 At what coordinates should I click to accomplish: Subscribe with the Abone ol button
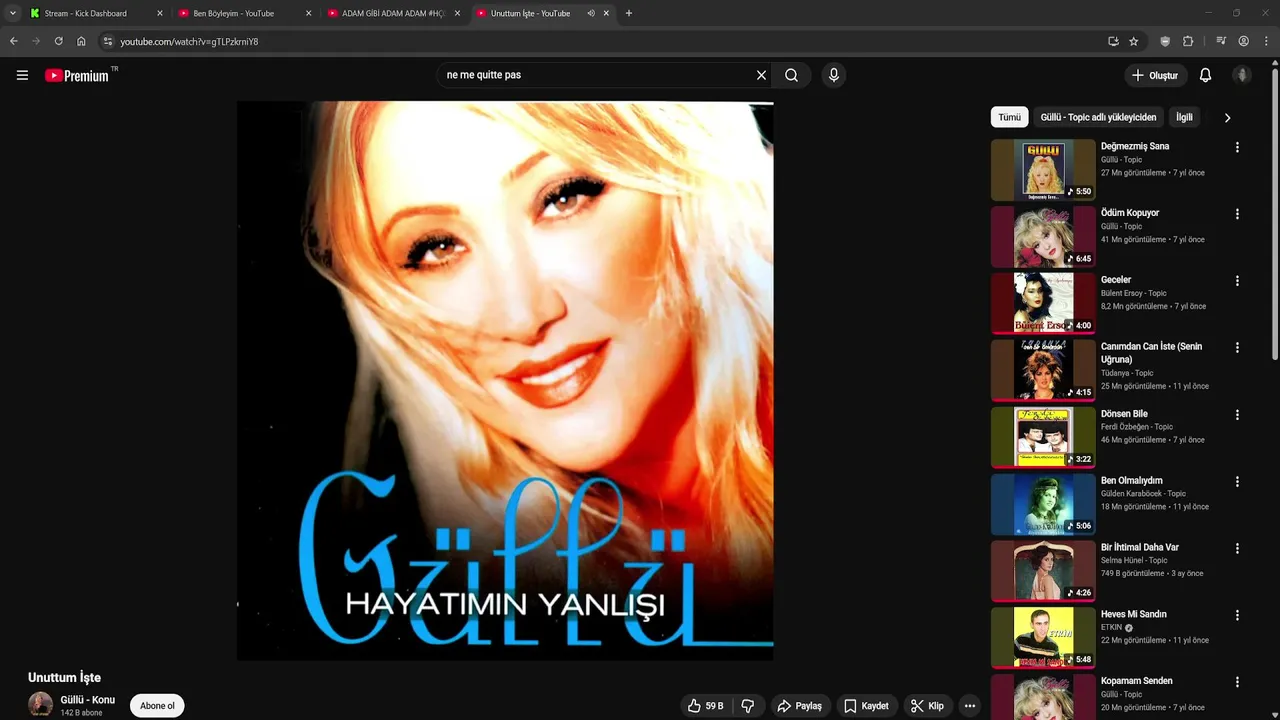pyautogui.click(x=157, y=706)
